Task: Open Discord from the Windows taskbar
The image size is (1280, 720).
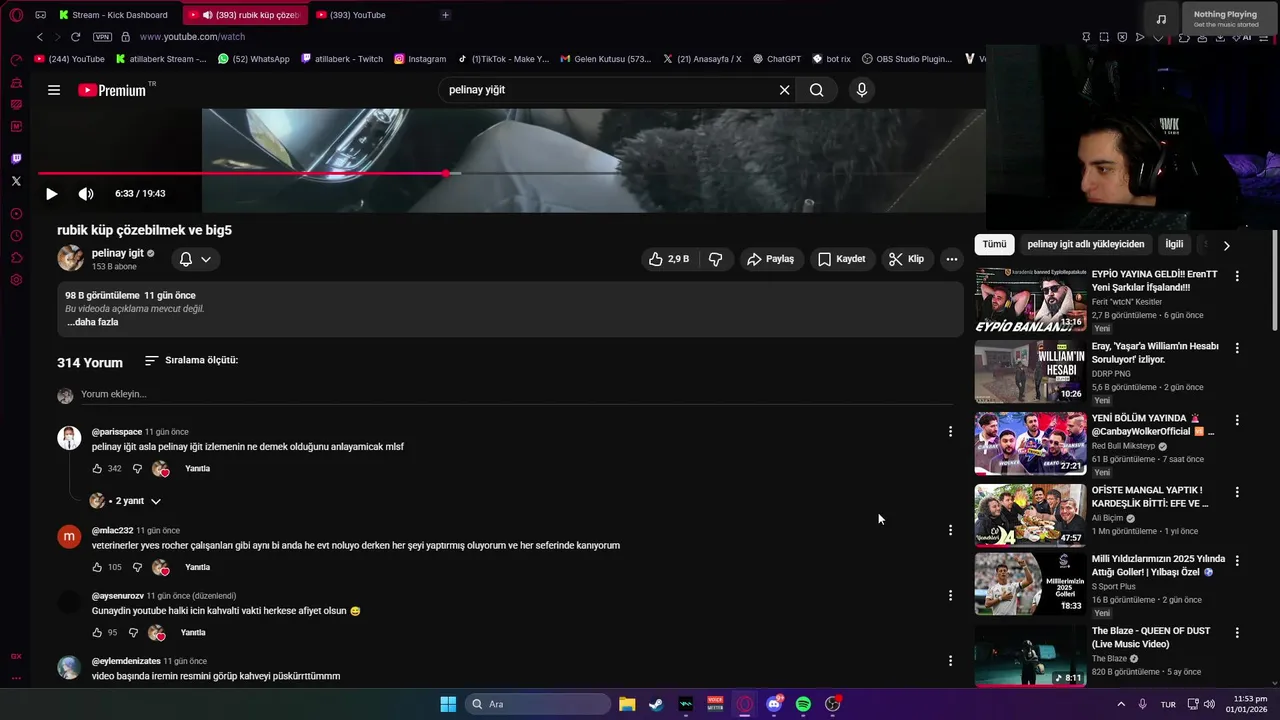Action: point(774,705)
